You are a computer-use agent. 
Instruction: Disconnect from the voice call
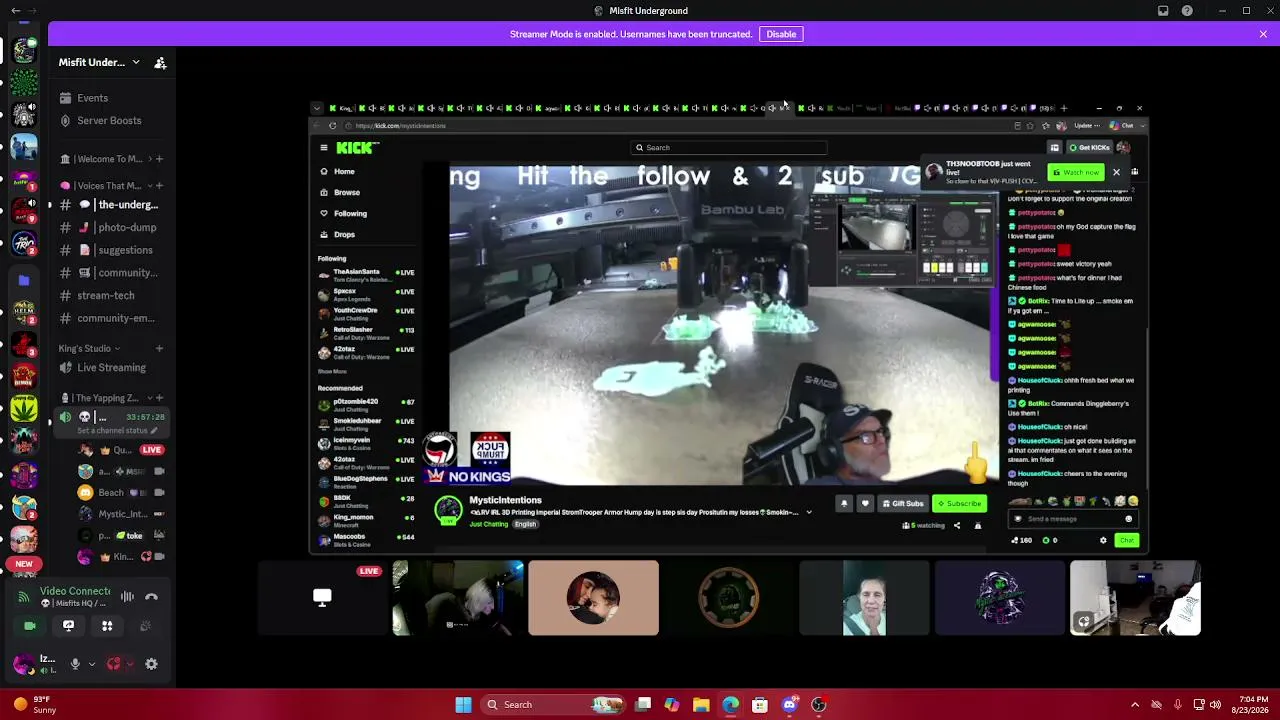tap(151, 597)
